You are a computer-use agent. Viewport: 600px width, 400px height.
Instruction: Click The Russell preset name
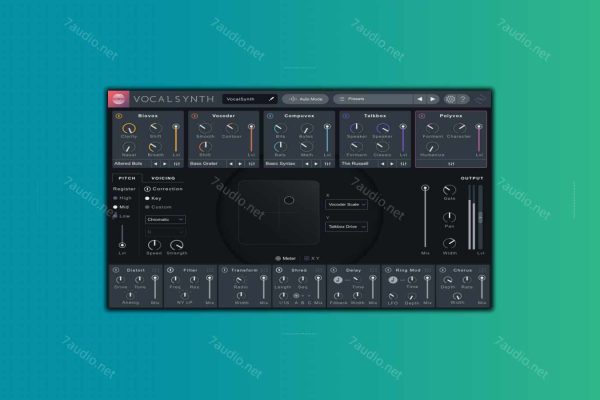[355, 164]
